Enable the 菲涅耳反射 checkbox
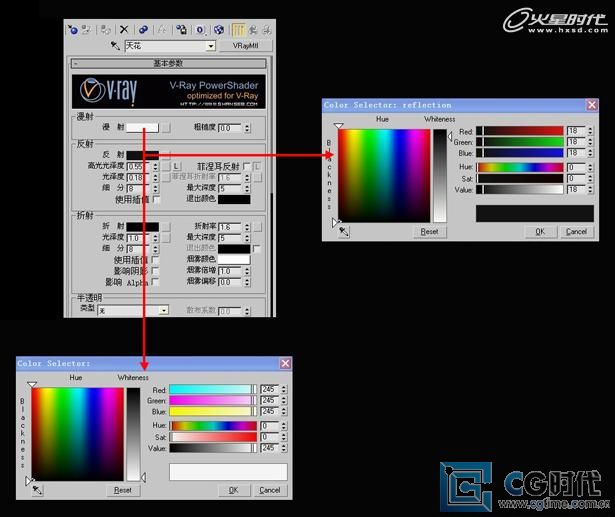615x517 pixels. coord(246,166)
